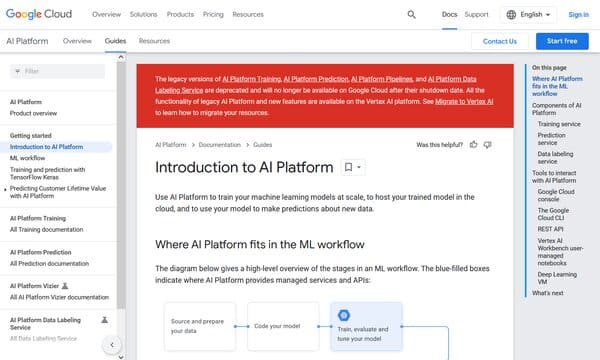This screenshot has width=600, height=360.
Task: Open the Resources top menu
Action: (x=248, y=15)
